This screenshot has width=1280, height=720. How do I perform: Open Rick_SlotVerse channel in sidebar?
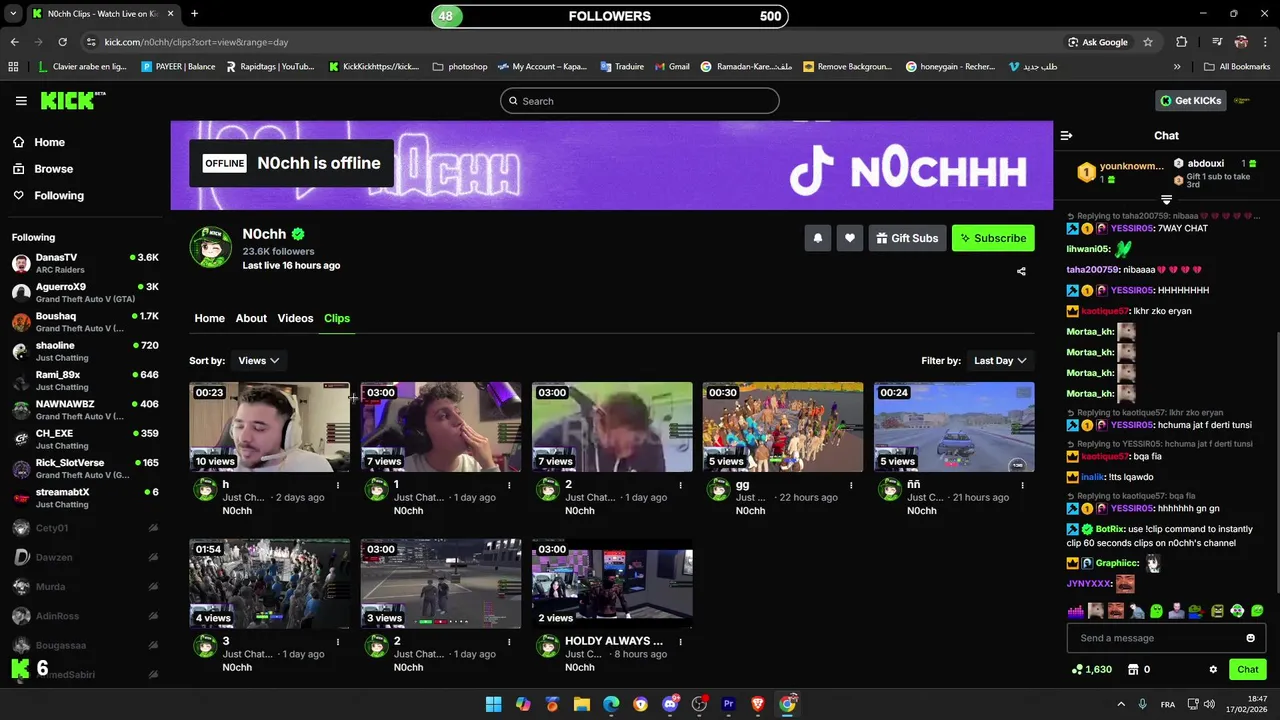(x=85, y=469)
